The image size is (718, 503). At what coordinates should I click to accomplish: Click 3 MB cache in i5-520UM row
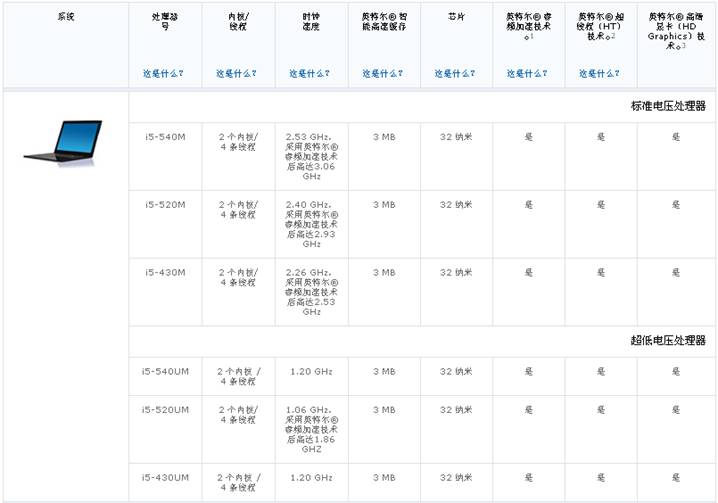[x=384, y=410]
